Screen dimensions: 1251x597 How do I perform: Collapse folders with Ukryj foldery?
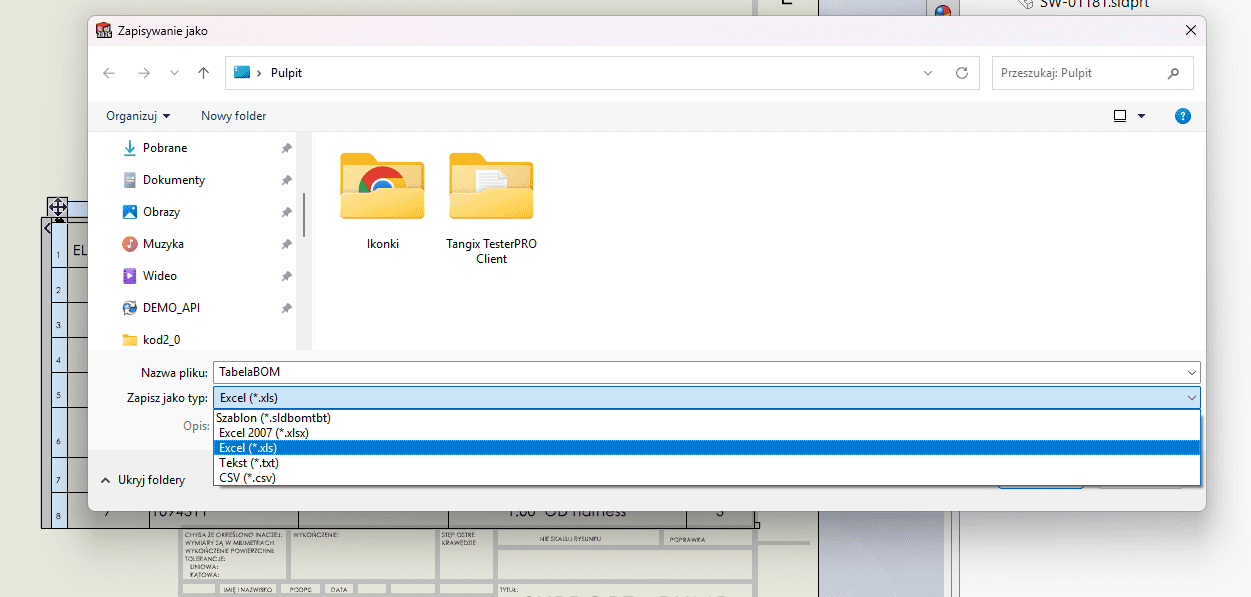coord(143,480)
